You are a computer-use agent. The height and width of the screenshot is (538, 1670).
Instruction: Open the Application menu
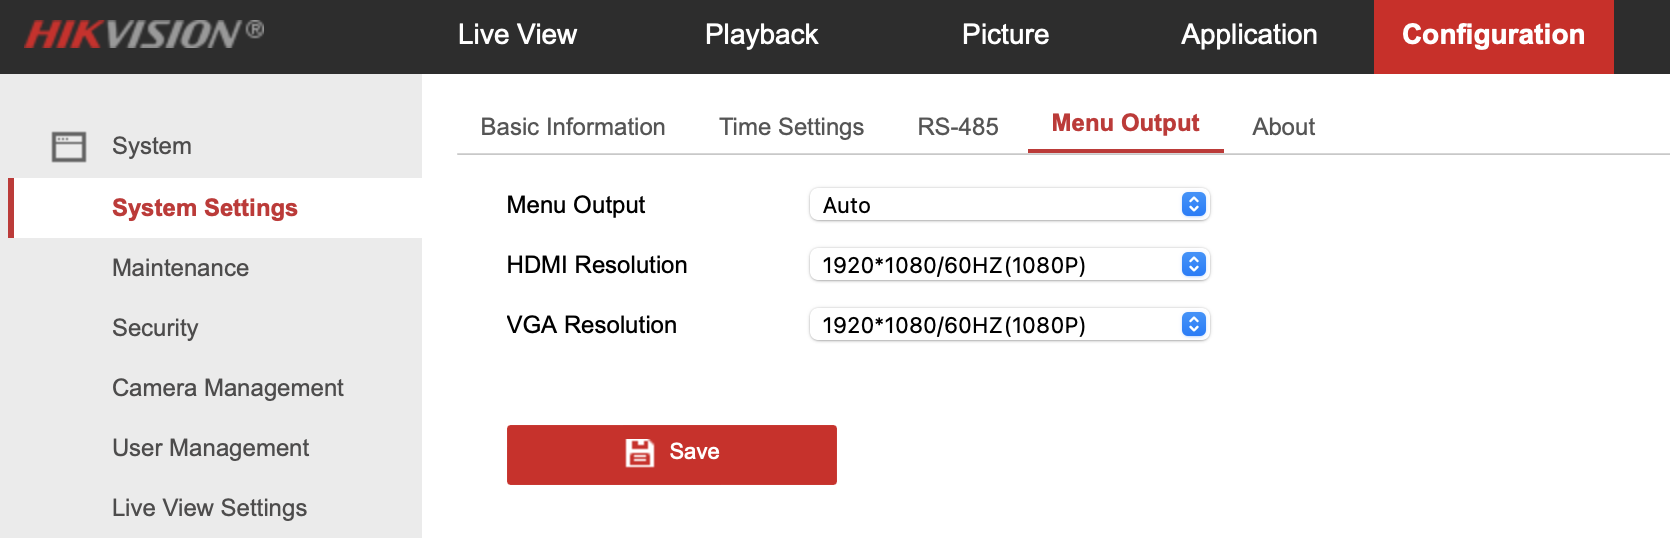click(x=1249, y=35)
